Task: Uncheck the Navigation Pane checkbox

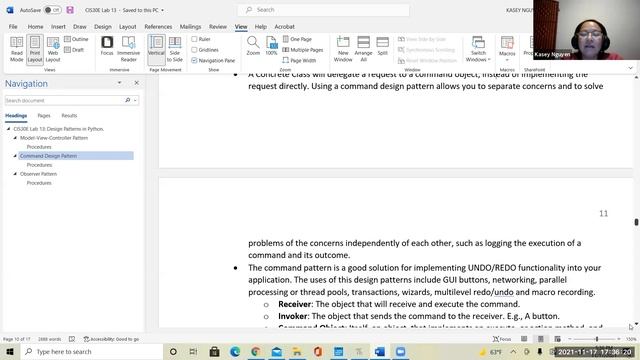Action: (x=194, y=60)
